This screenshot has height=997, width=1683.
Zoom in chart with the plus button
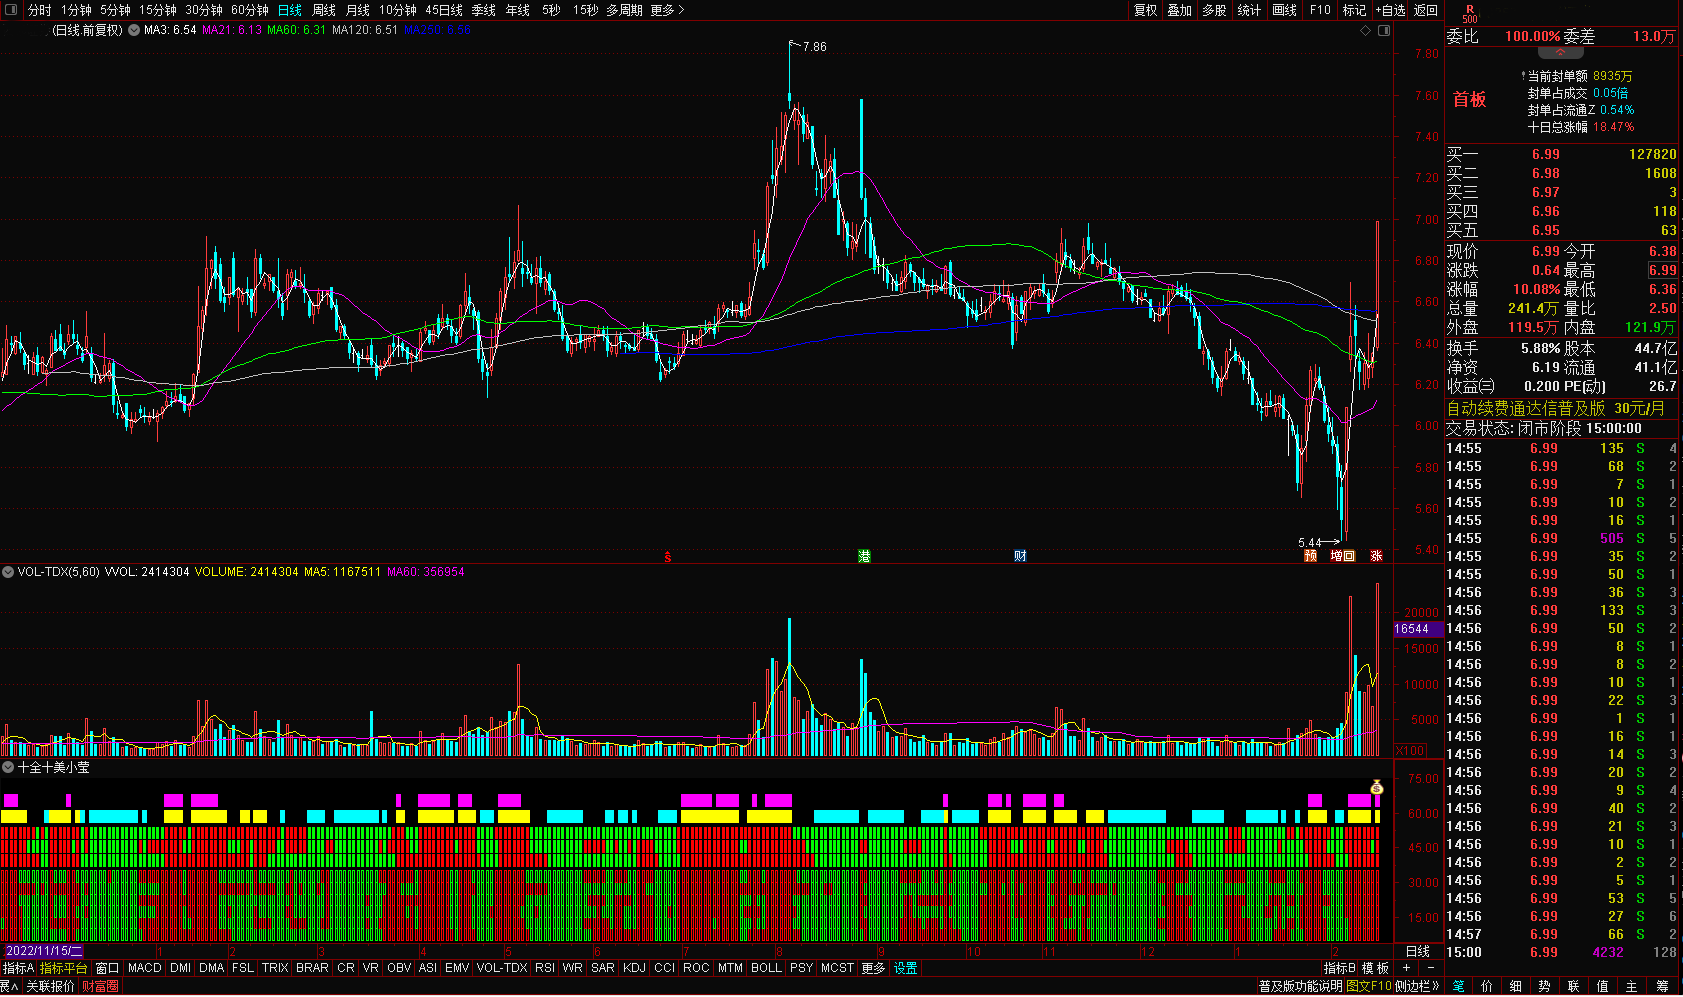tap(1406, 968)
